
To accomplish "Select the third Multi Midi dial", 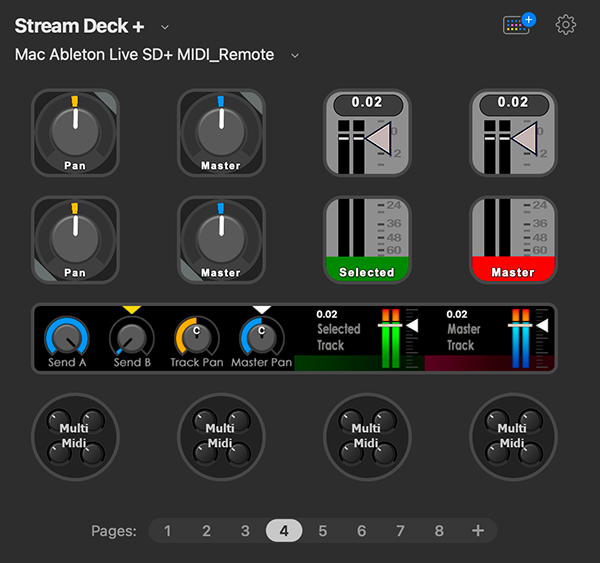I will pos(367,437).
